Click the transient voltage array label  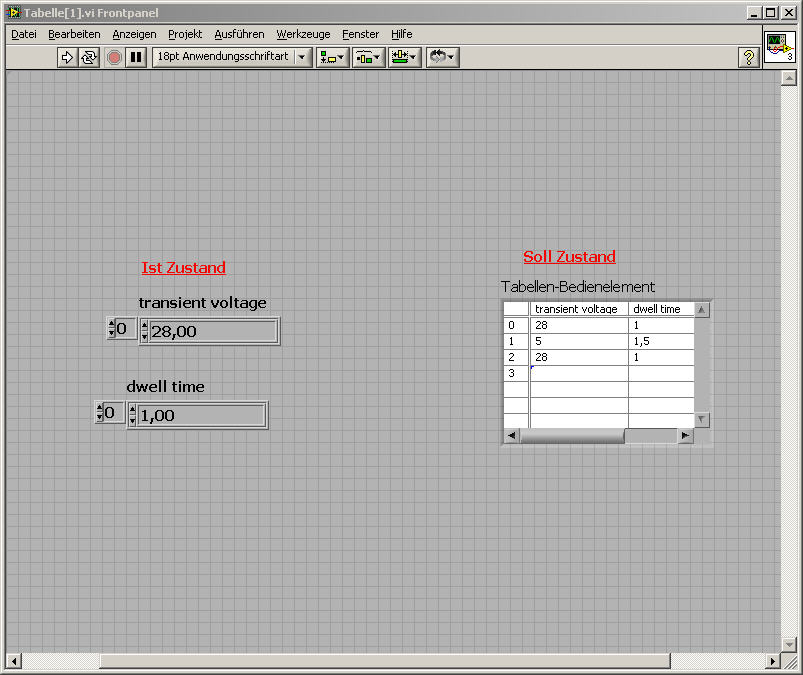tap(202, 303)
